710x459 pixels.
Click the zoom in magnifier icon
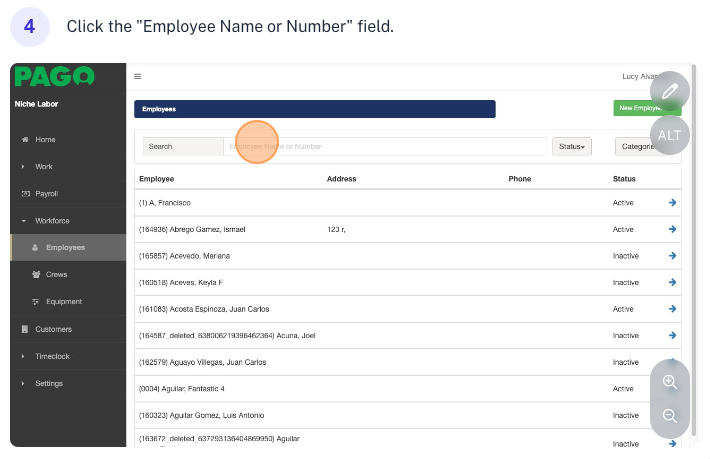pos(670,382)
